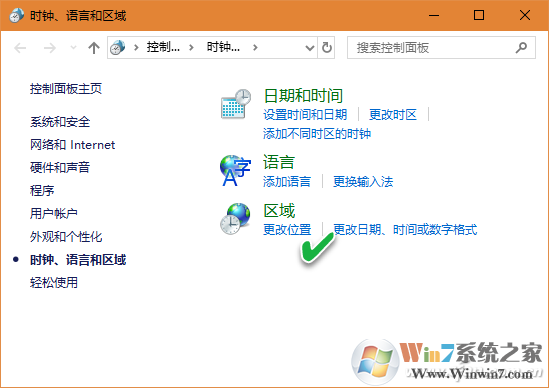Viewport: 549px width, 388px height.
Task: Open the 更换输入法 link
Action: pyautogui.click(x=363, y=181)
